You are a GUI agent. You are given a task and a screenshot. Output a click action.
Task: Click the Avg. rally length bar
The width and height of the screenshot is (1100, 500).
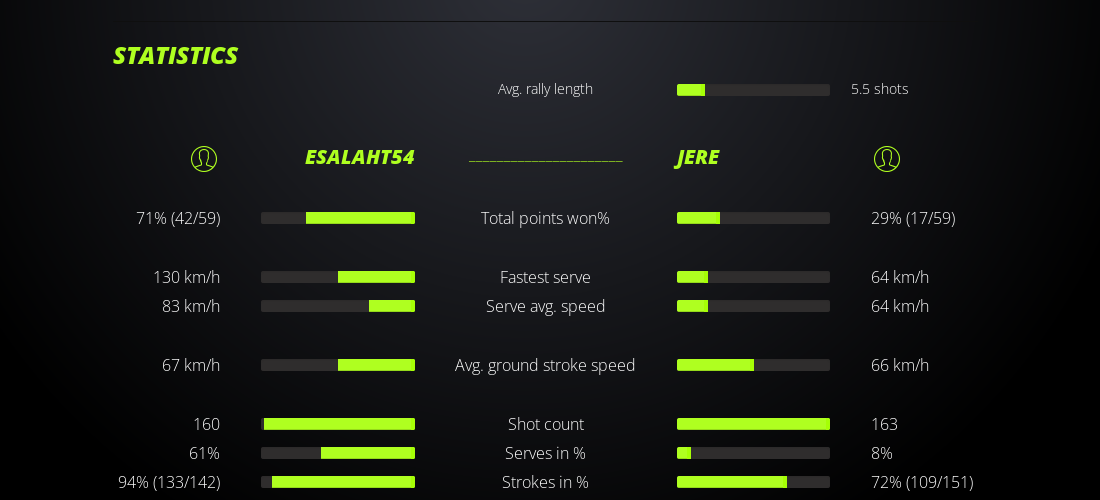753,90
